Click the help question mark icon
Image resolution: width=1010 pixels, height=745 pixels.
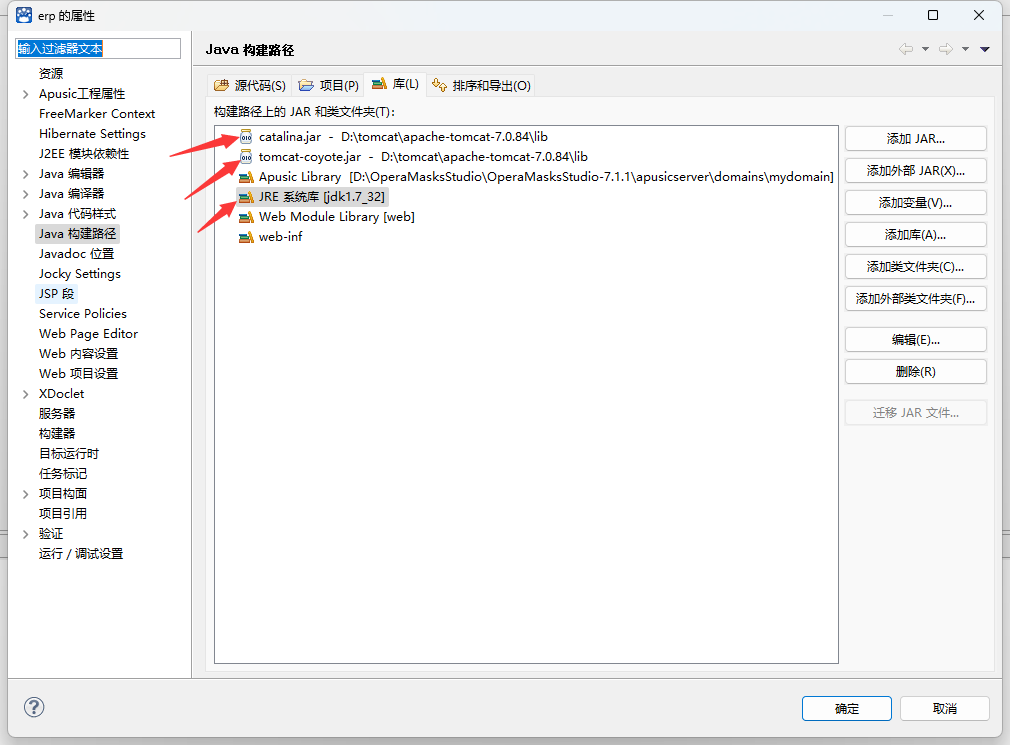[34, 707]
